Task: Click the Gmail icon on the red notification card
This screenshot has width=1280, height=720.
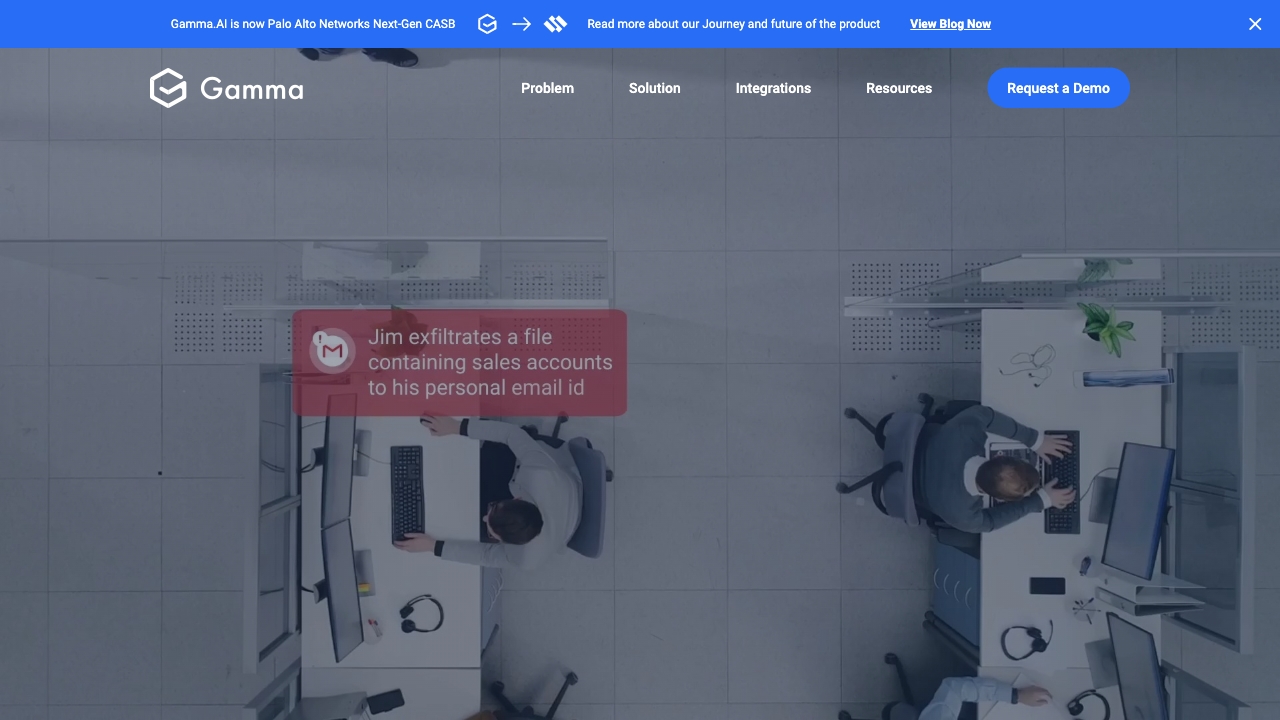Action: [x=333, y=351]
